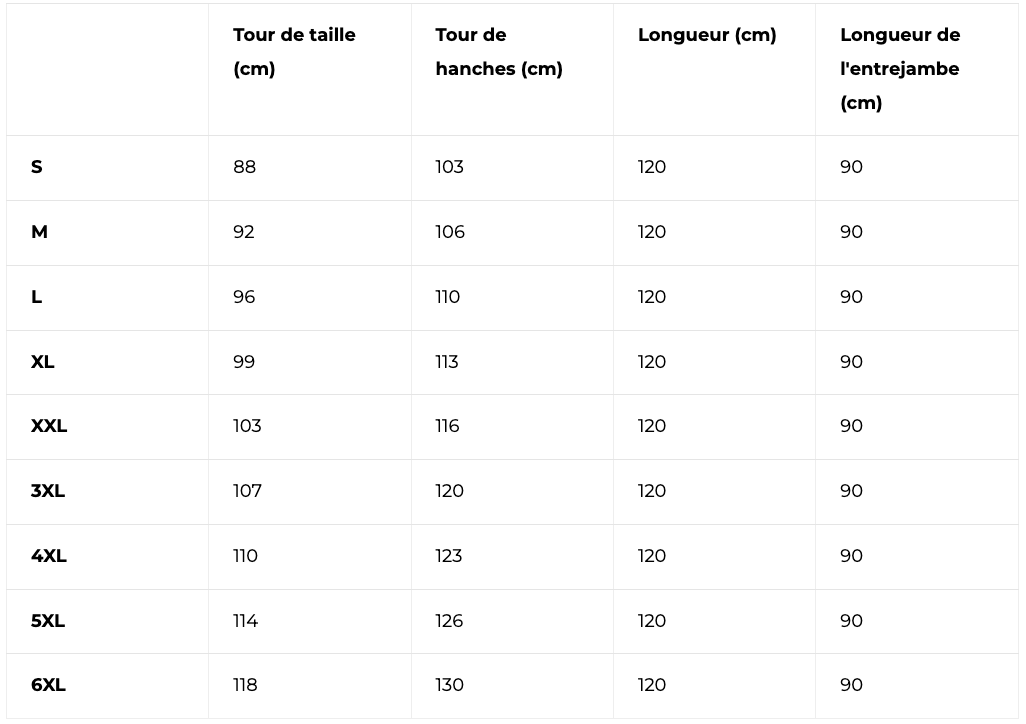Screen dimensions: 1026x724
Task: Select the 'Tour de hanches (cm)' header
Action: click(498, 52)
